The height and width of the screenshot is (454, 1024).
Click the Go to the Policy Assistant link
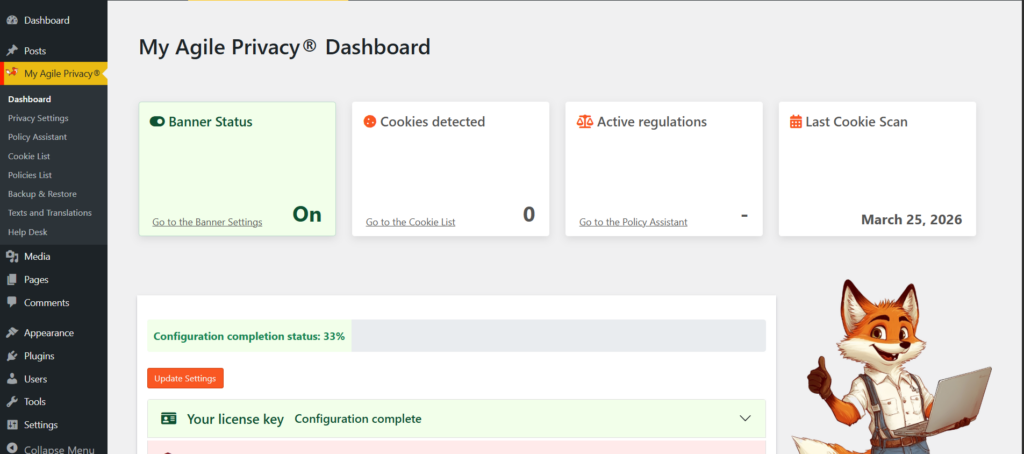point(633,222)
